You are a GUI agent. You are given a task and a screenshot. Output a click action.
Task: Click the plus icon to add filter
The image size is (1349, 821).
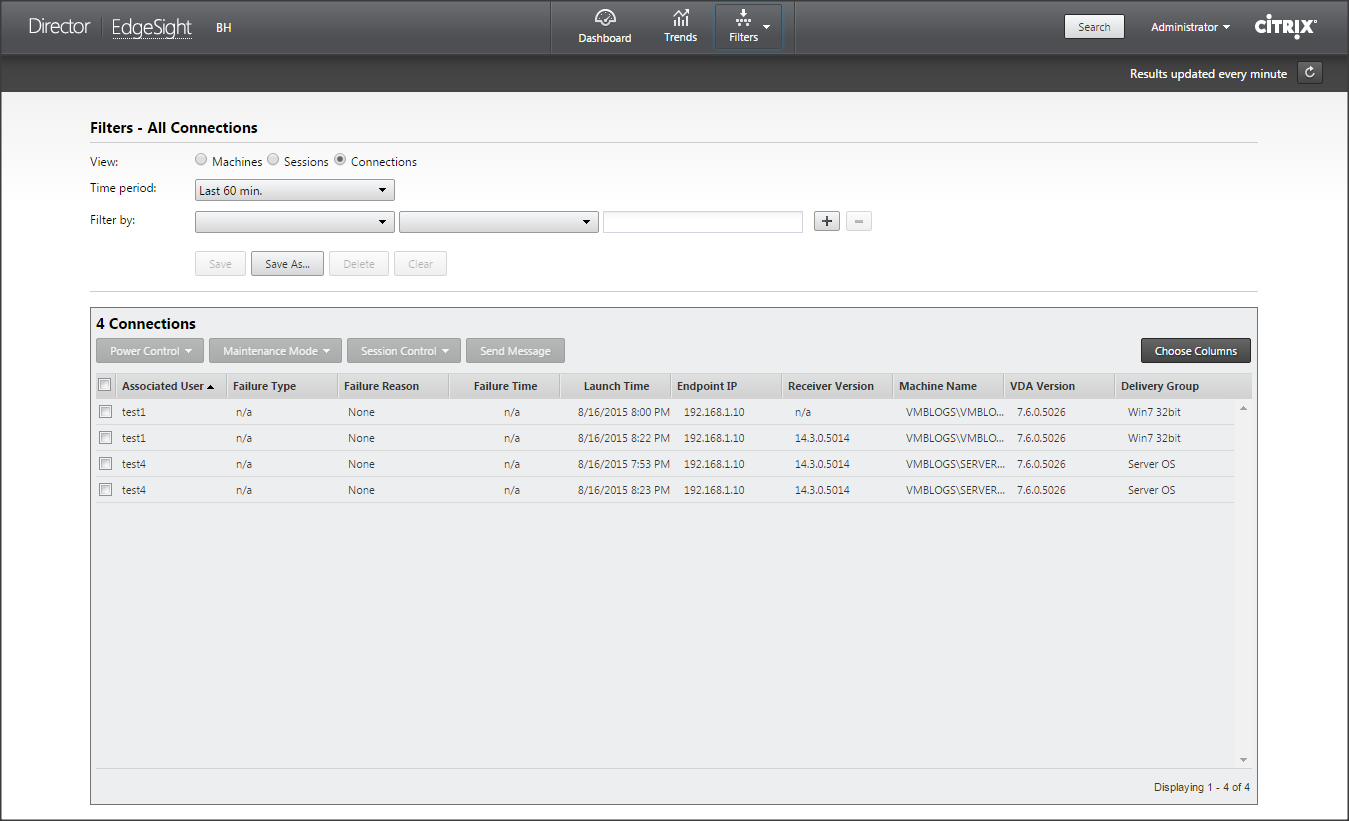(826, 221)
